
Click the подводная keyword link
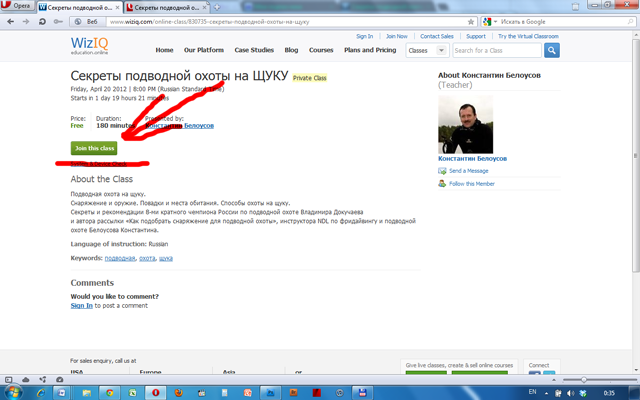point(119,258)
